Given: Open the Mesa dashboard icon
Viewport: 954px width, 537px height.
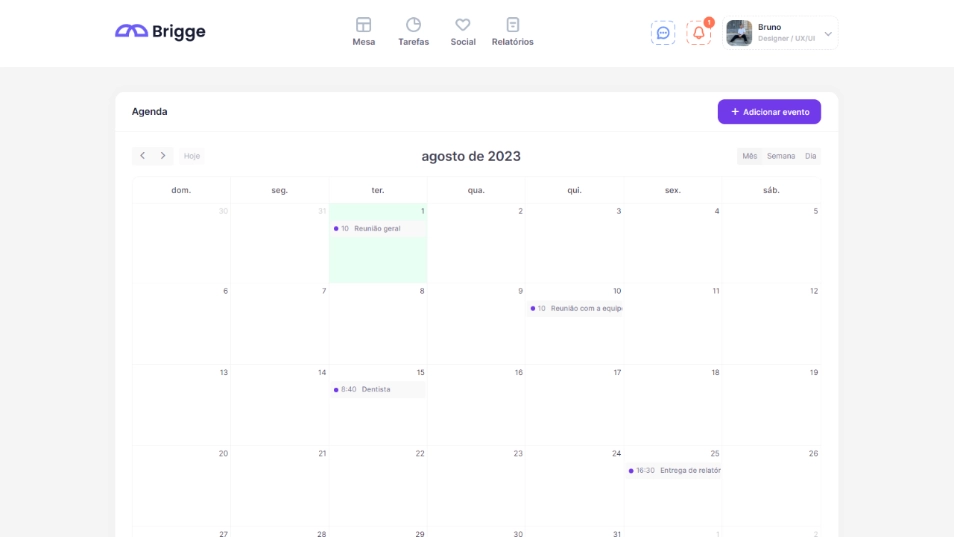Looking at the screenshot, I should click(364, 25).
